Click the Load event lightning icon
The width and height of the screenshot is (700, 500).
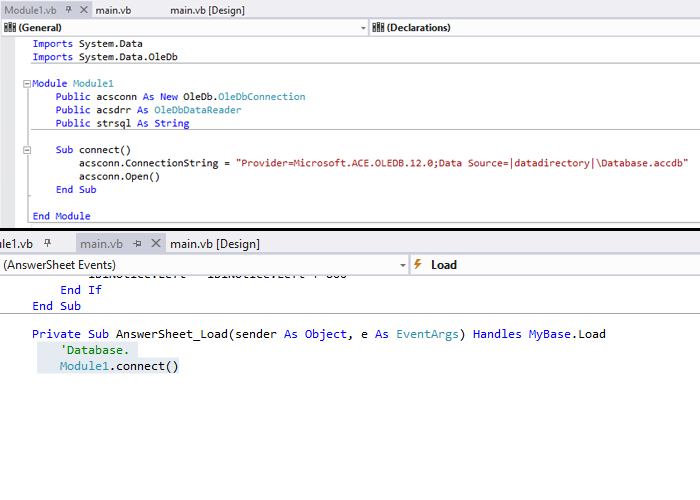[x=418, y=264]
